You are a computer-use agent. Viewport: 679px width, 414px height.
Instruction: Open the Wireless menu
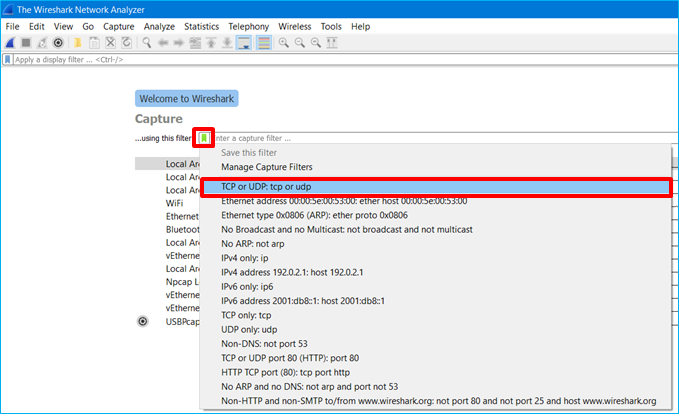point(294,26)
